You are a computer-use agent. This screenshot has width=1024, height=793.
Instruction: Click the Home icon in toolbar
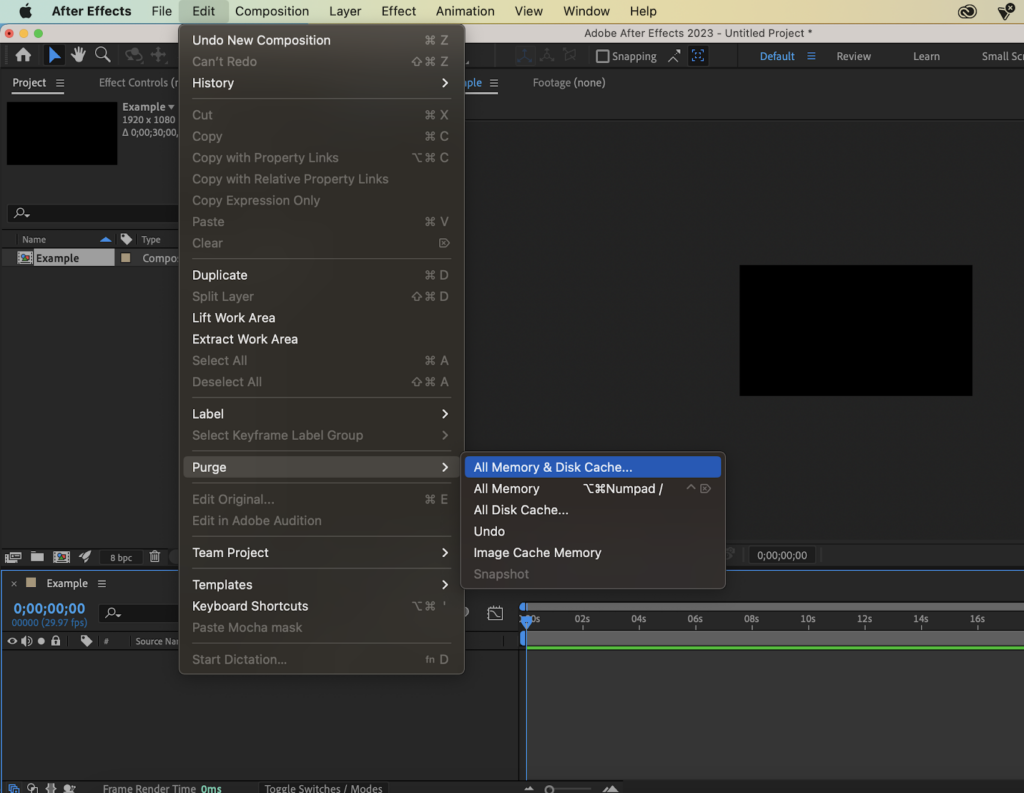tap(23, 56)
